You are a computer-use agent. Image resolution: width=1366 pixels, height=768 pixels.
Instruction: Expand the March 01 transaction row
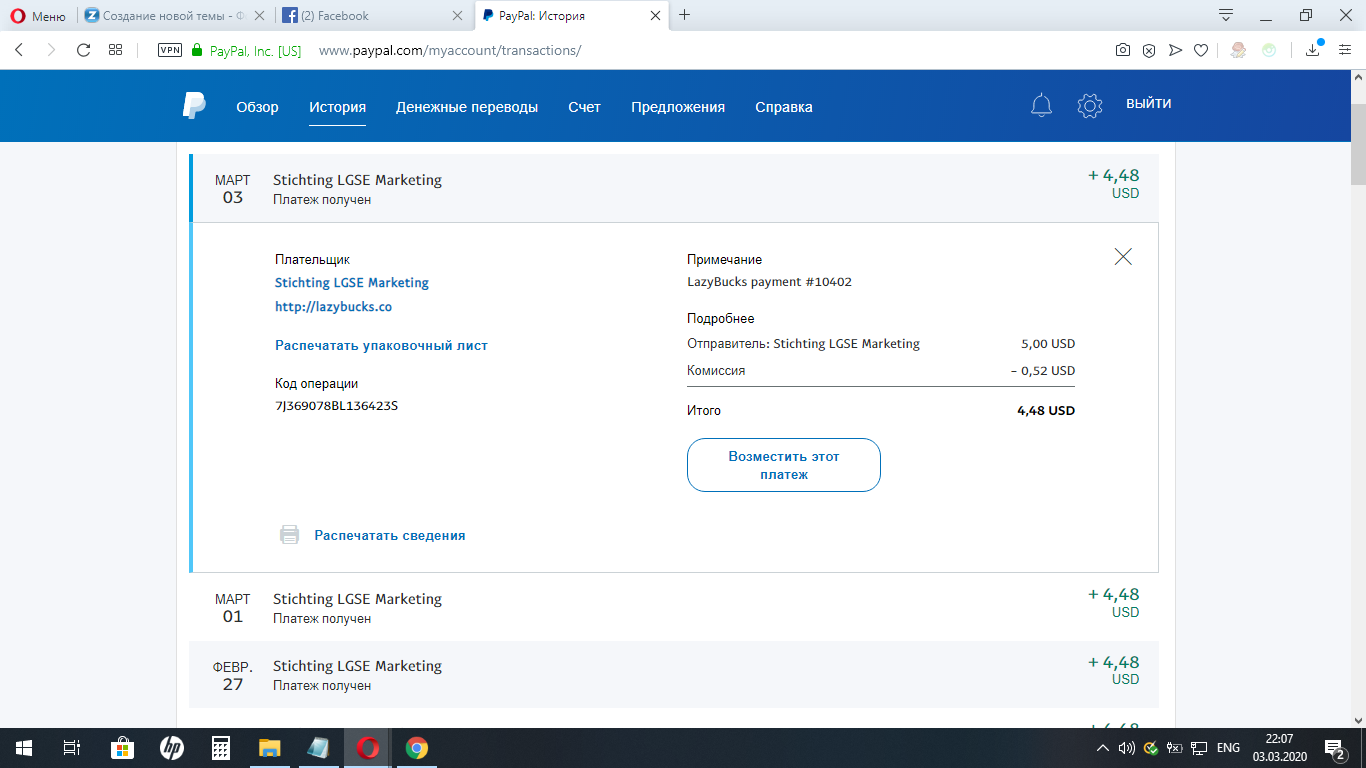[674, 607]
